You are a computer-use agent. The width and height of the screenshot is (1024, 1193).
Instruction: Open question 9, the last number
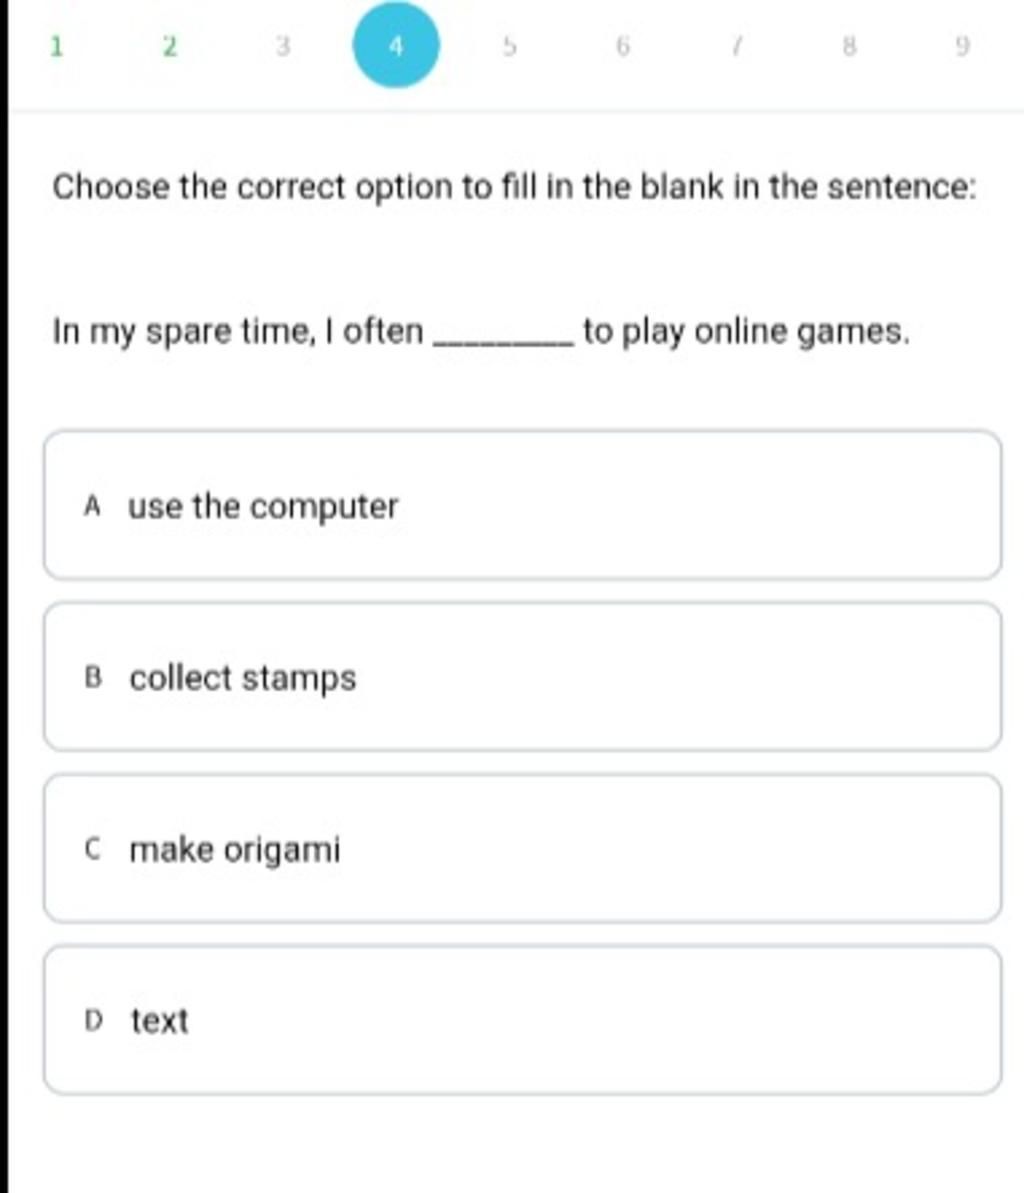click(961, 46)
